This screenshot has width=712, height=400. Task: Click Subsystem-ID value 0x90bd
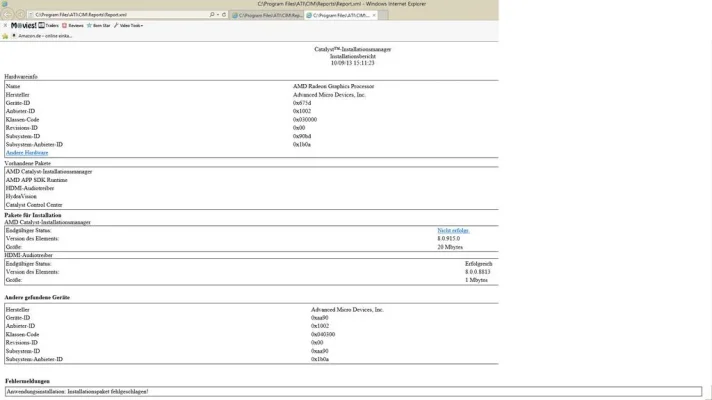coord(302,136)
